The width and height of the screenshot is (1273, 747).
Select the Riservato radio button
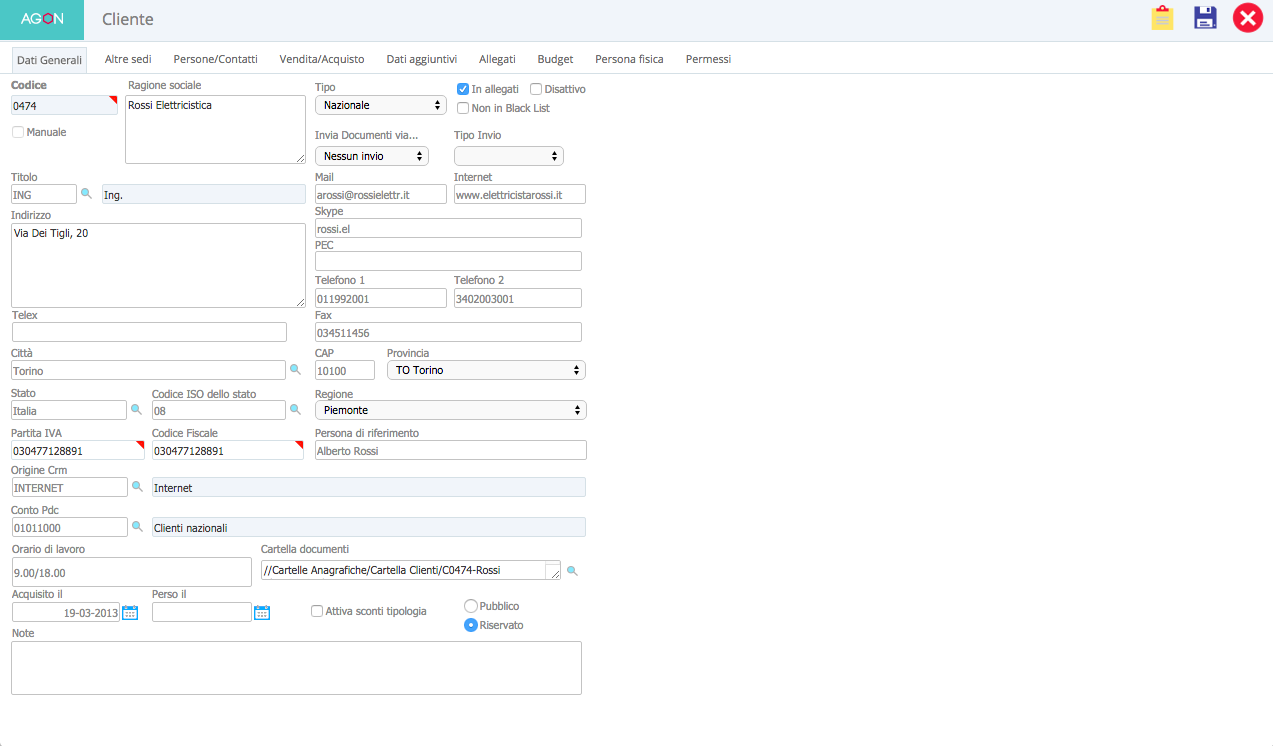471,625
